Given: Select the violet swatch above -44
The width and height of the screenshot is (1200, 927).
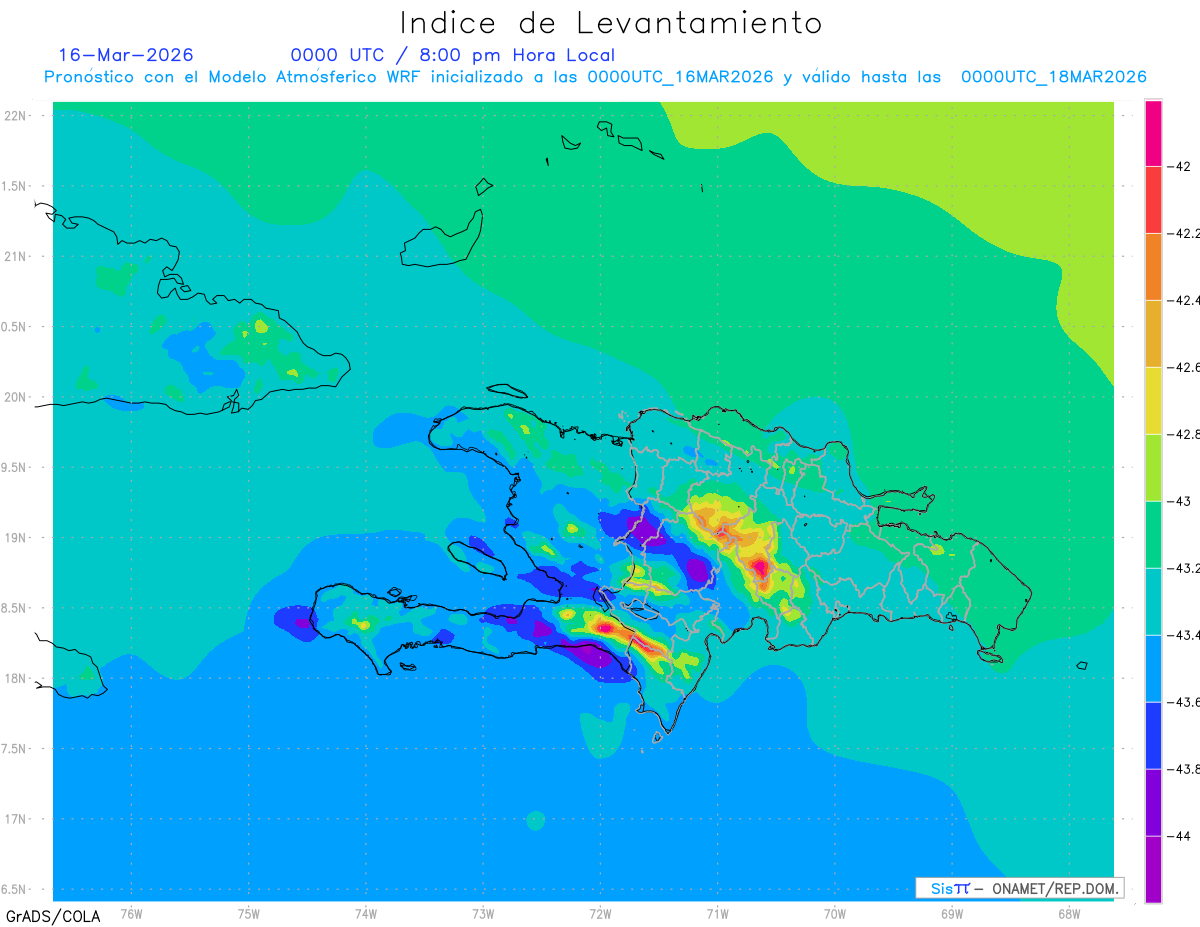Looking at the screenshot, I should (x=1153, y=802).
